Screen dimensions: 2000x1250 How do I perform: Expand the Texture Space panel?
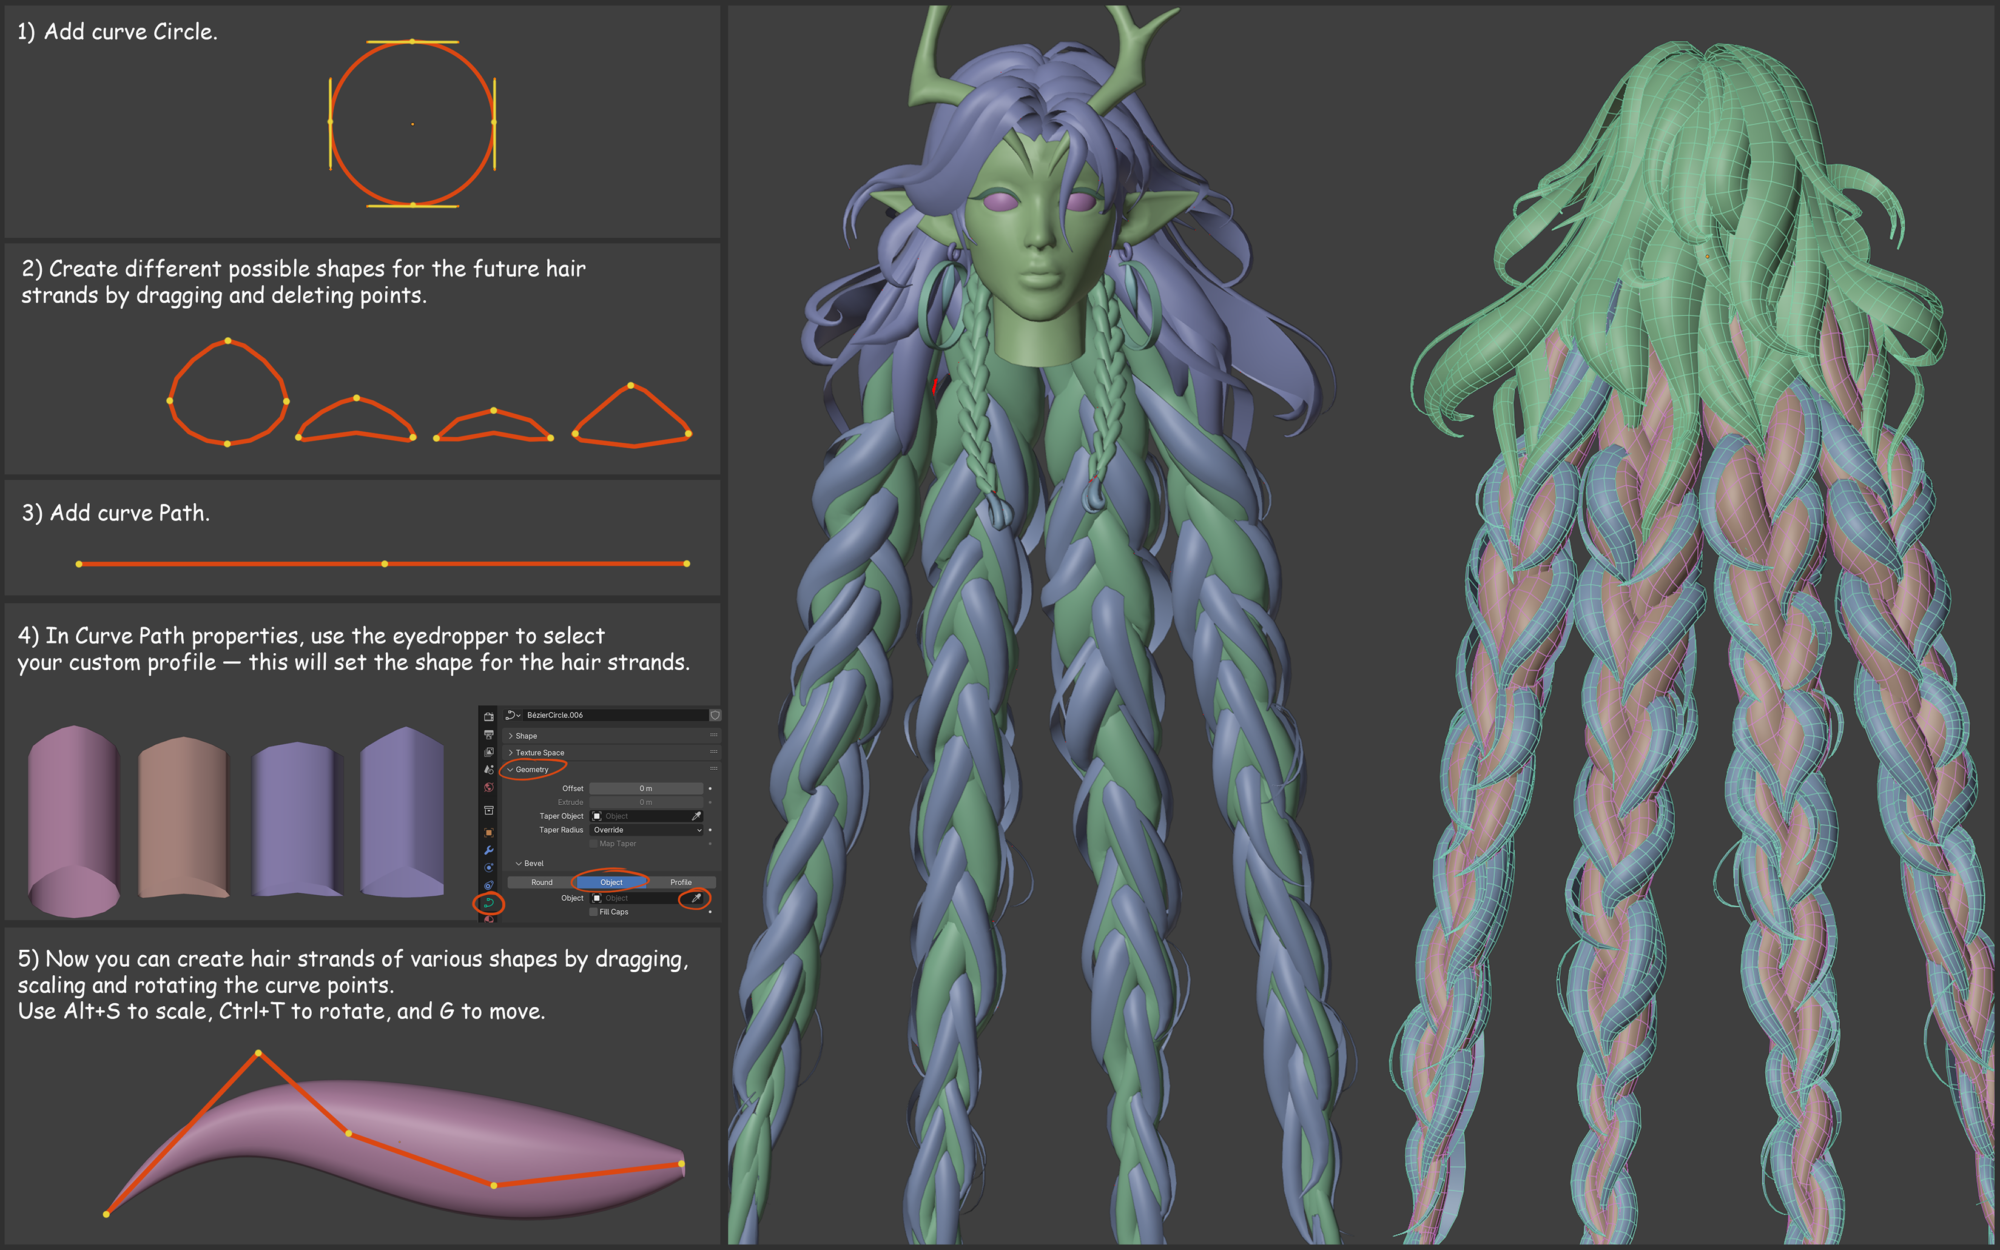[x=540, y=753]
